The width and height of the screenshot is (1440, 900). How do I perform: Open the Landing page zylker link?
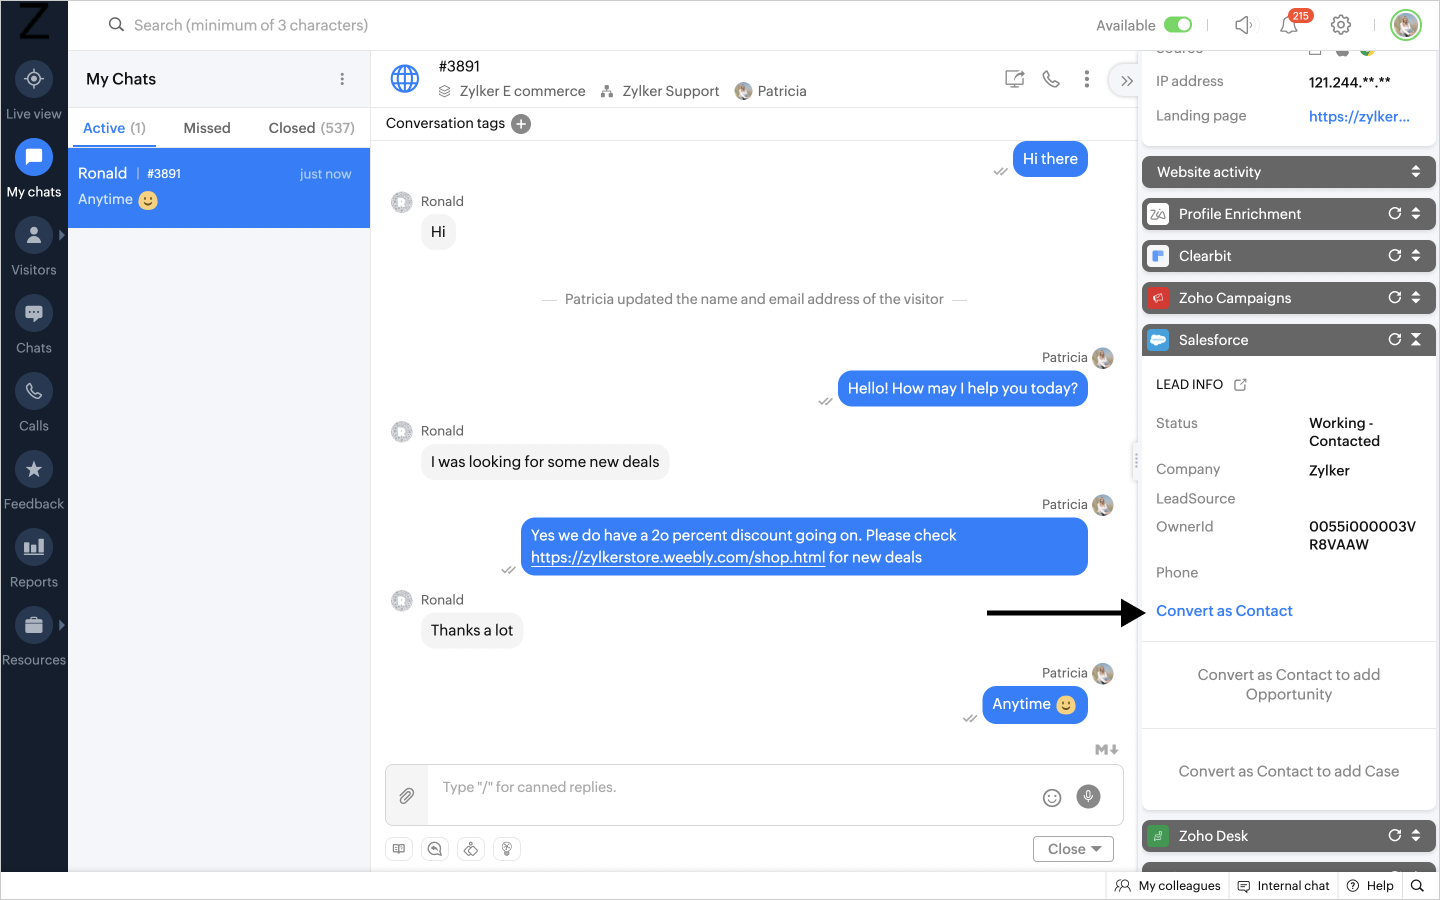point(1359,116)
